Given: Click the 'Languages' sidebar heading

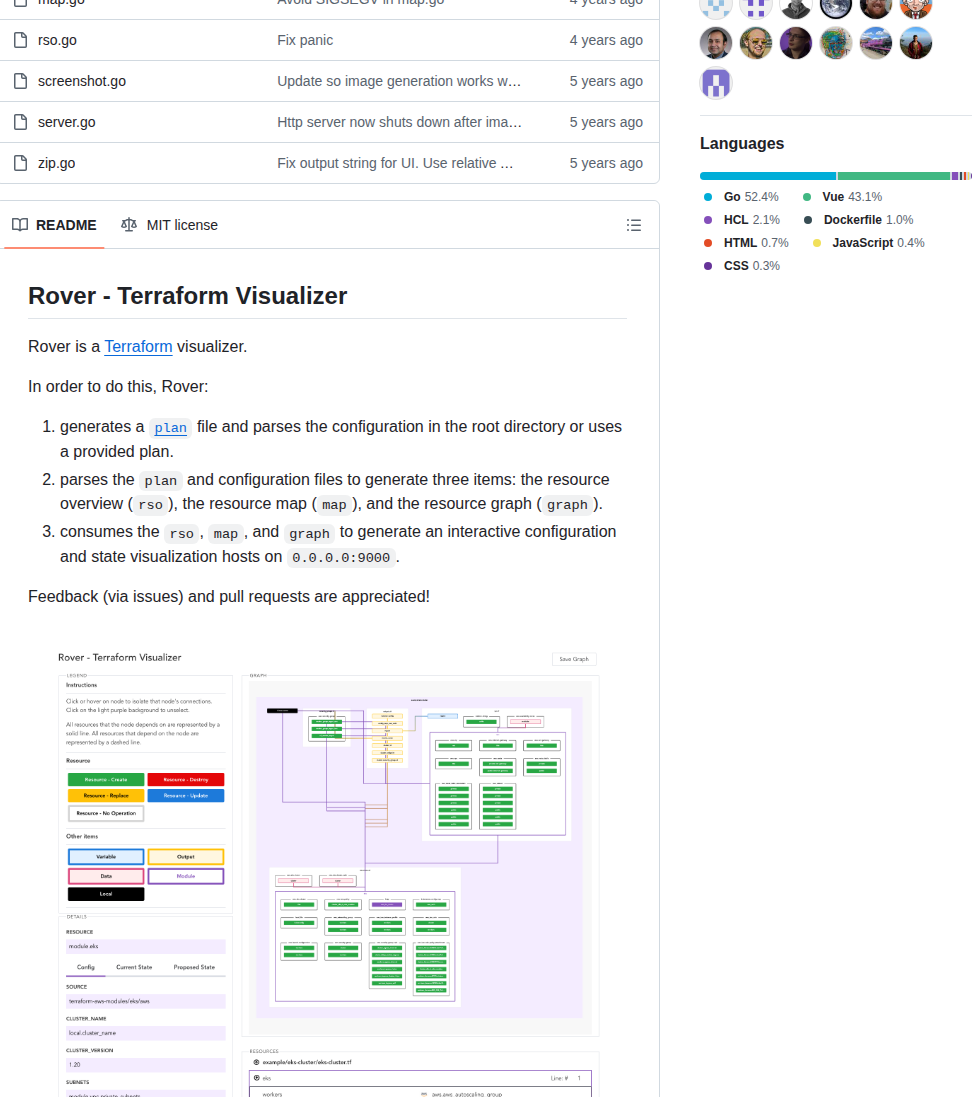Looking at the screenshot, I should (742, 143).
